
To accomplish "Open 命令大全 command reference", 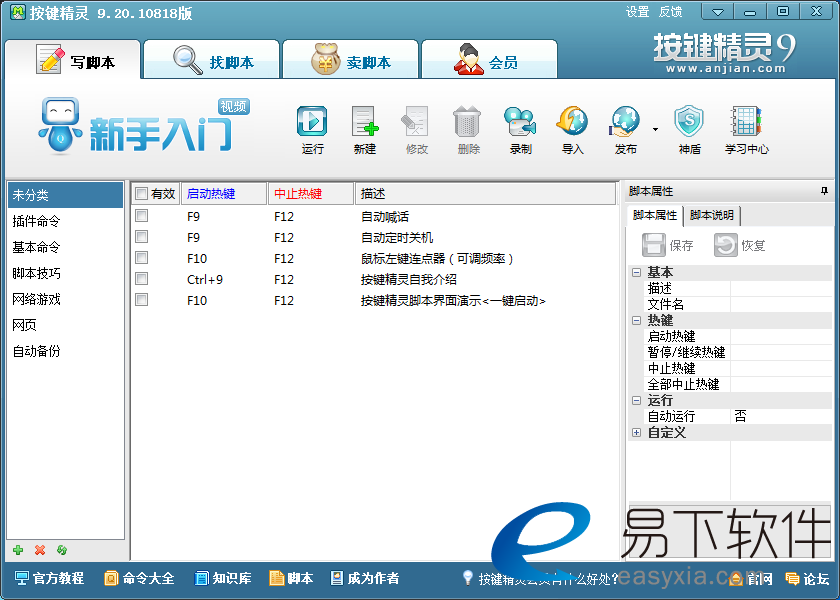I will pos(139,579).
